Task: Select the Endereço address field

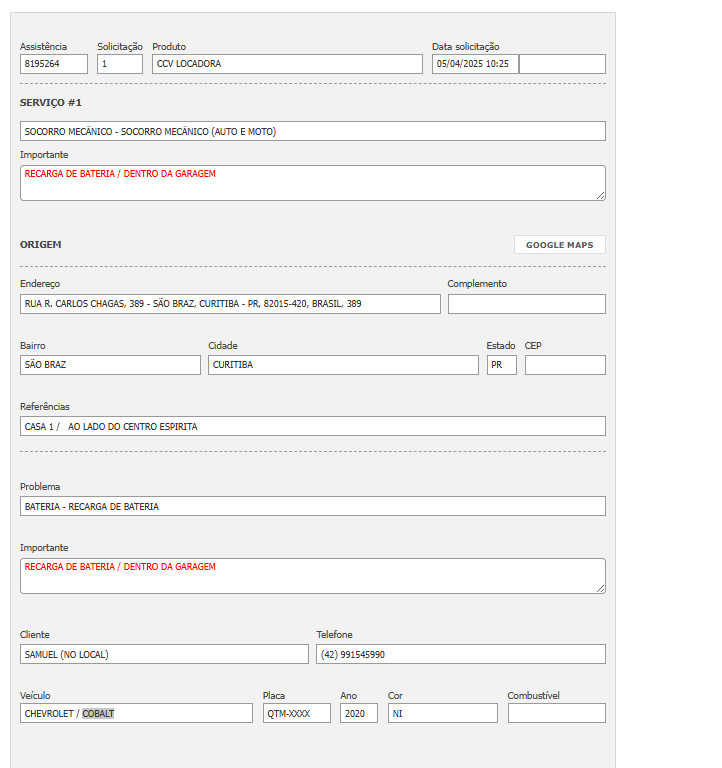Action: pos(230,304)
